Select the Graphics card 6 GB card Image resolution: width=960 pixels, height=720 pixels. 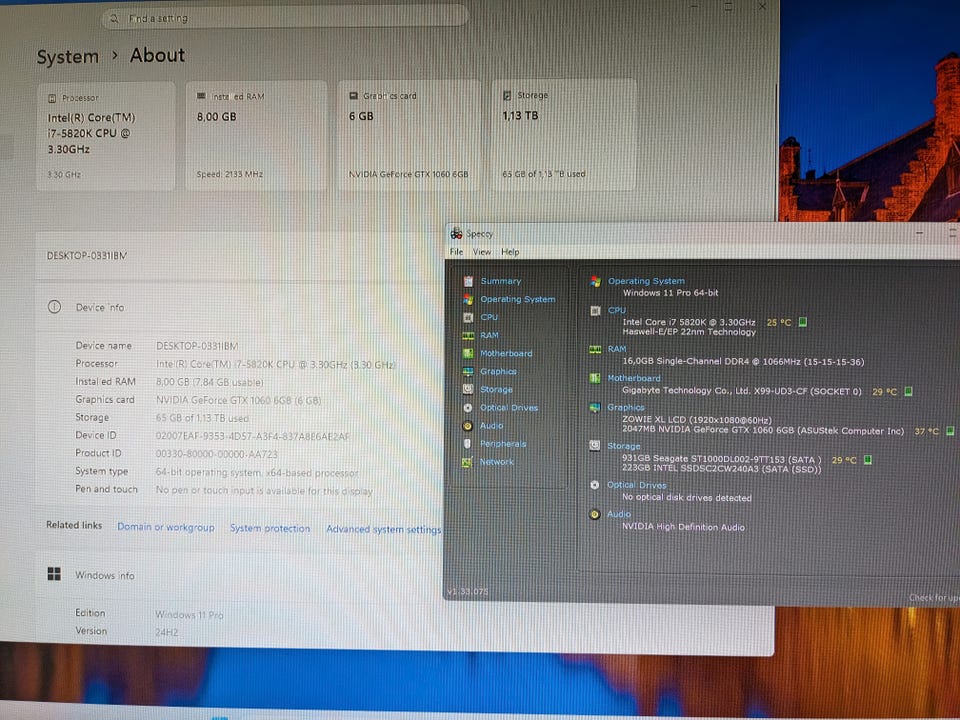point(409,135)
